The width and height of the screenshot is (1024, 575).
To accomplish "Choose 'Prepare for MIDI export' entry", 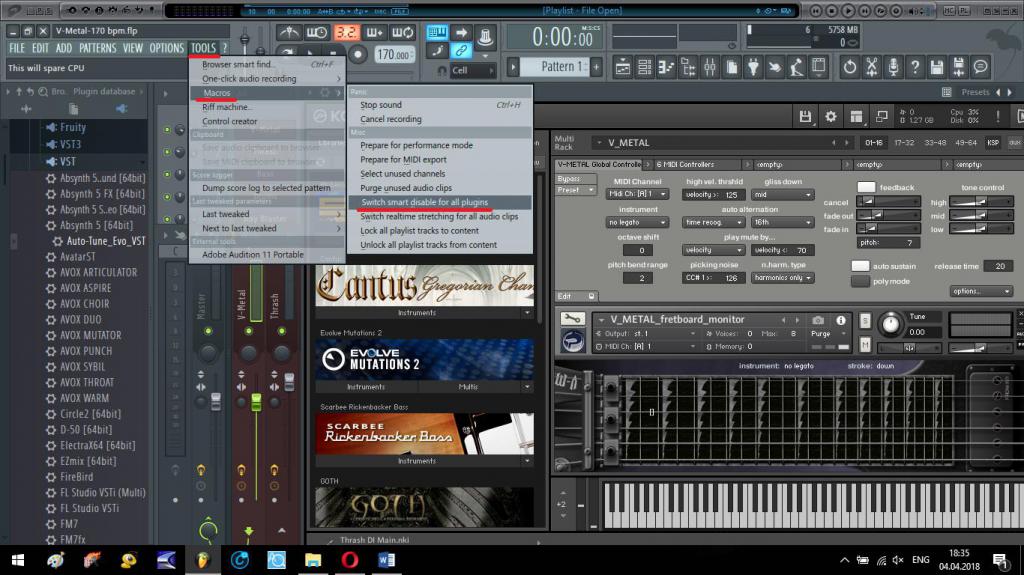I will point(403,159).
